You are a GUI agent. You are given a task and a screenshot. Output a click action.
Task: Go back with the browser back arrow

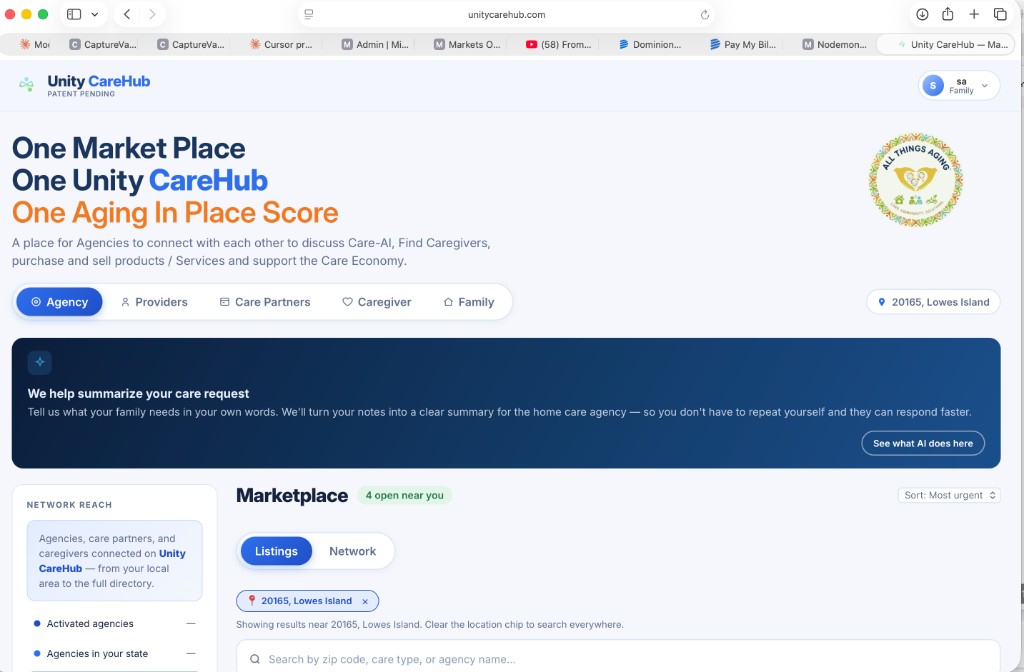click(127, 14)
